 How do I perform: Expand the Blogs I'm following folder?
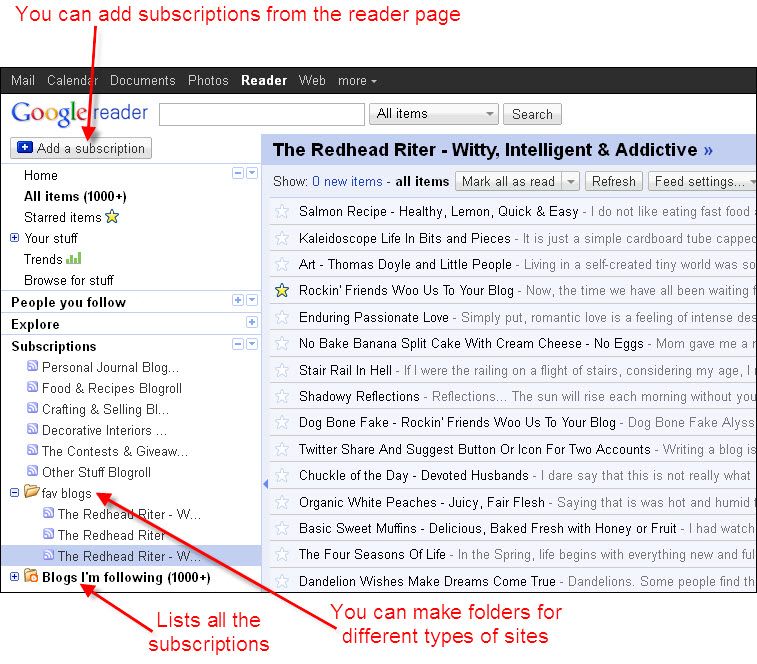pyautogui.click(x=14, y=577)
